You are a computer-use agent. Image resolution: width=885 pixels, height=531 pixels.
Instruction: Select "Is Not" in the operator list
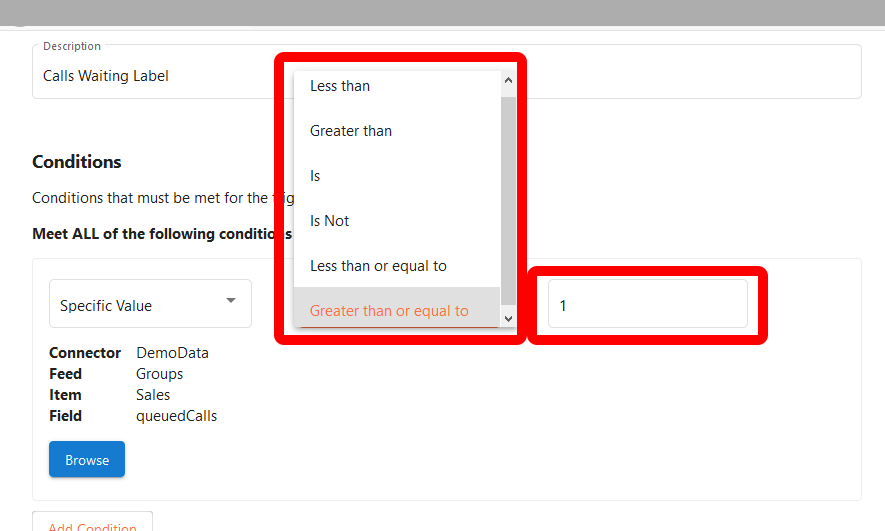tap(329, 221)
